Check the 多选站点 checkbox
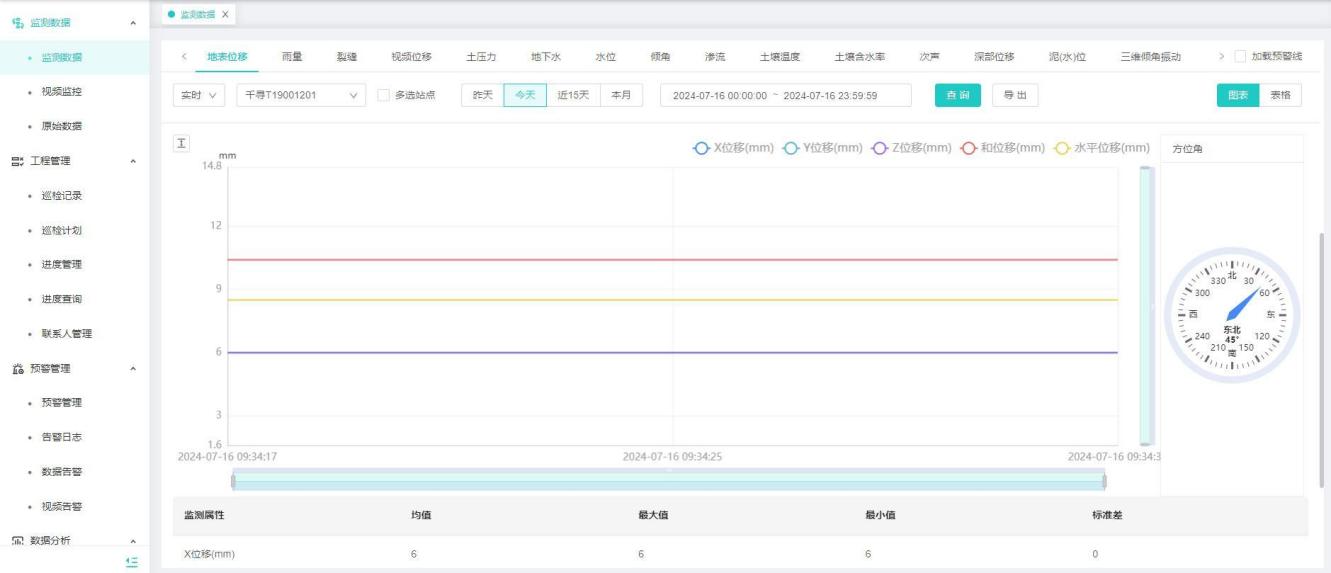This screenshot has width=1331, height=573. click(x=383, y=96)
